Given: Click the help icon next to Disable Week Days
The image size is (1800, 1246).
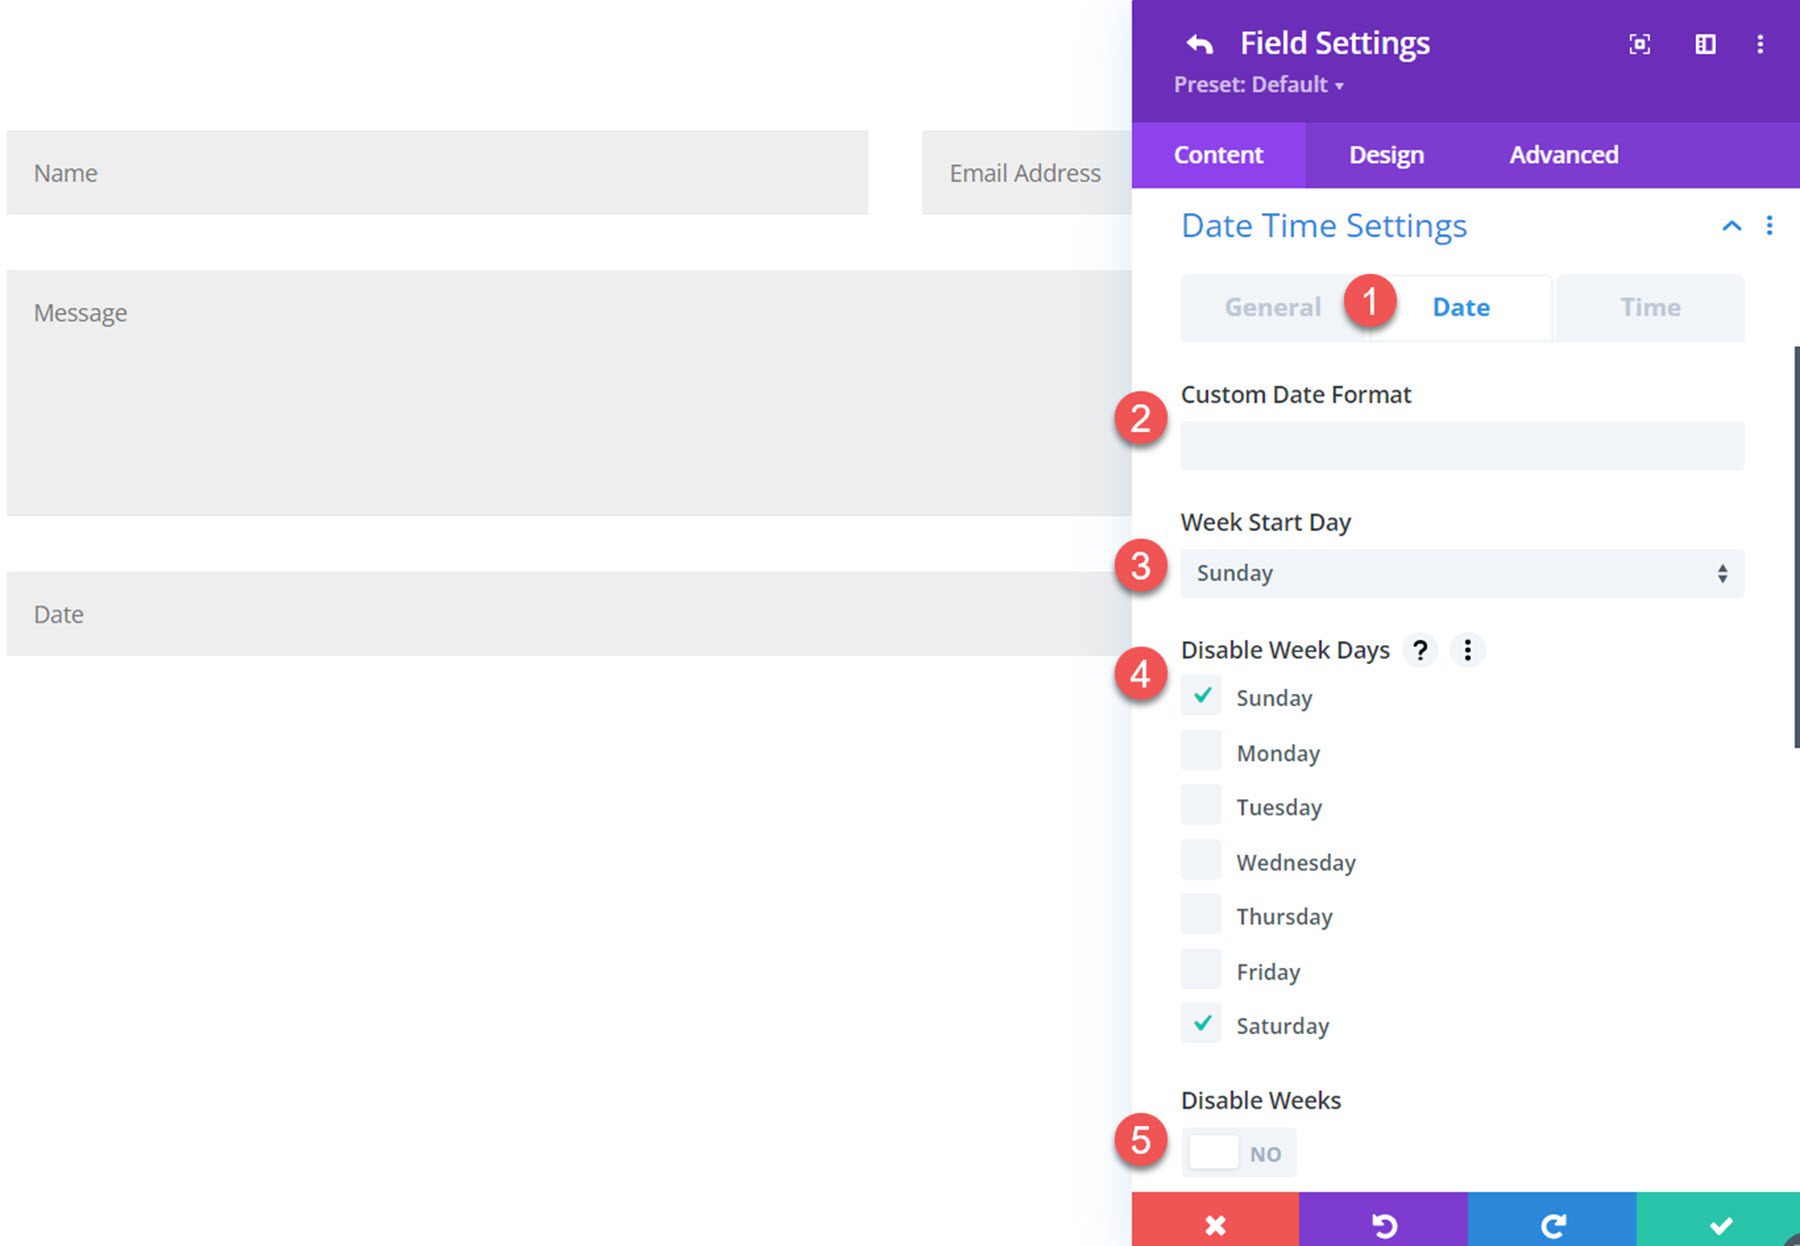Looking at the screenshot, I should tap(1420, 650).
